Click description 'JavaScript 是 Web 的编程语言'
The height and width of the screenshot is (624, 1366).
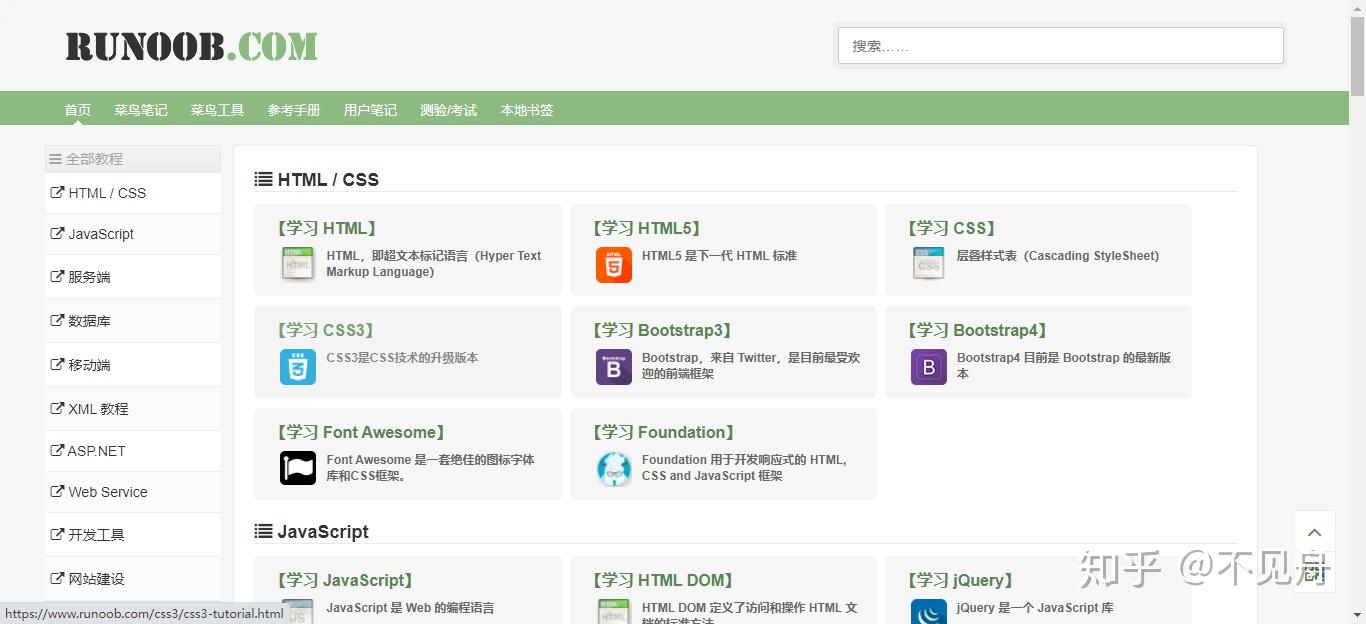(410, 608)
